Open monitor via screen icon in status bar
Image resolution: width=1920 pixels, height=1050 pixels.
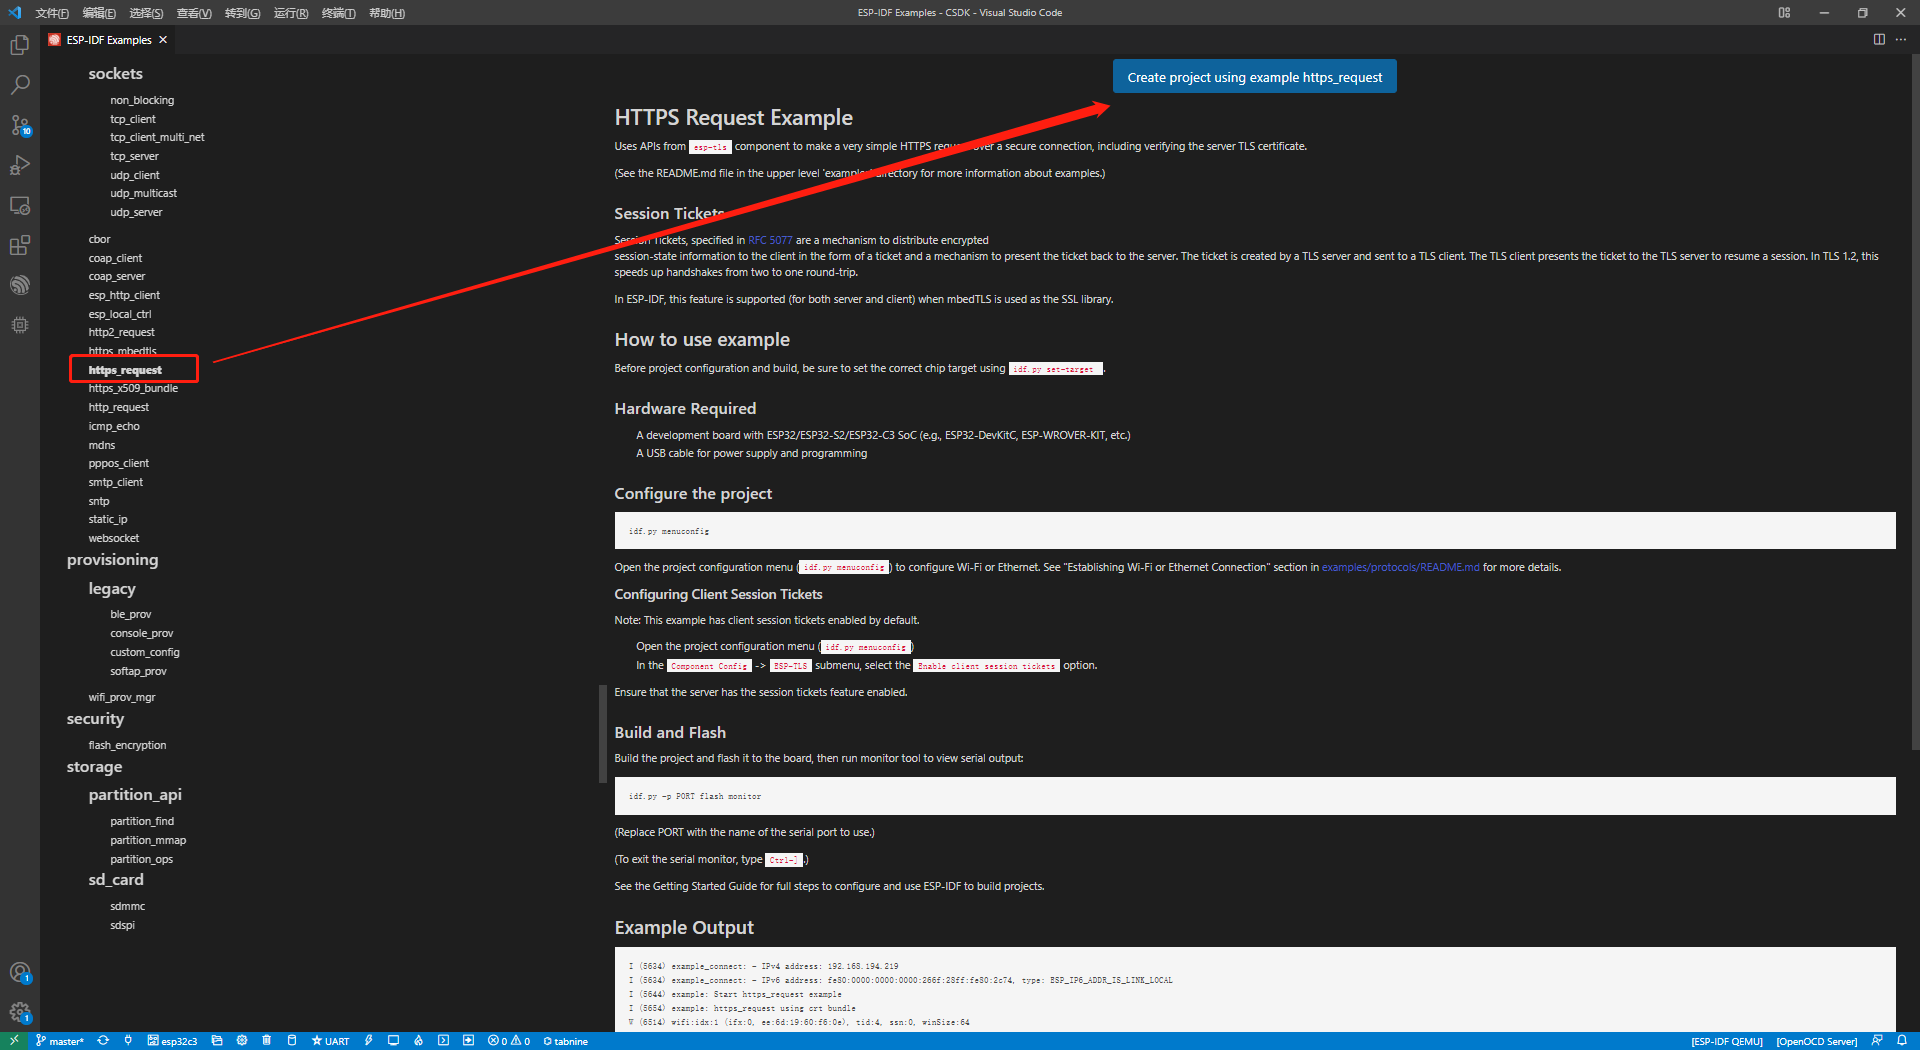394,1041
